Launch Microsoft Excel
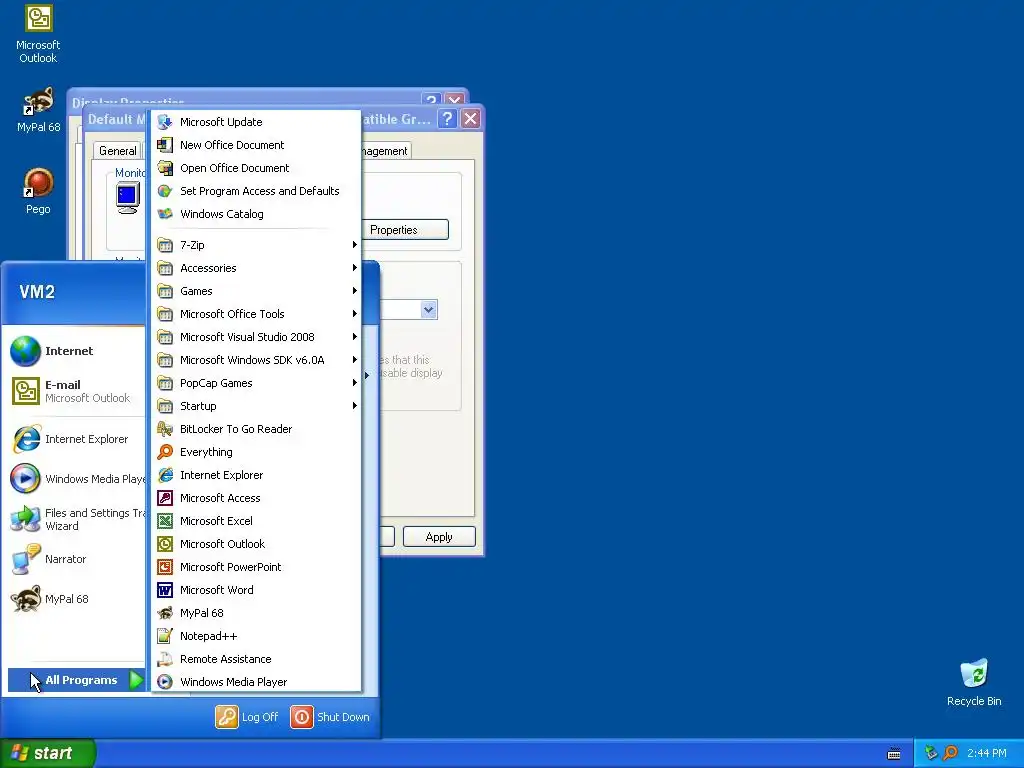The width and height of the screenshot is (1024, 768). pos(256,520)
